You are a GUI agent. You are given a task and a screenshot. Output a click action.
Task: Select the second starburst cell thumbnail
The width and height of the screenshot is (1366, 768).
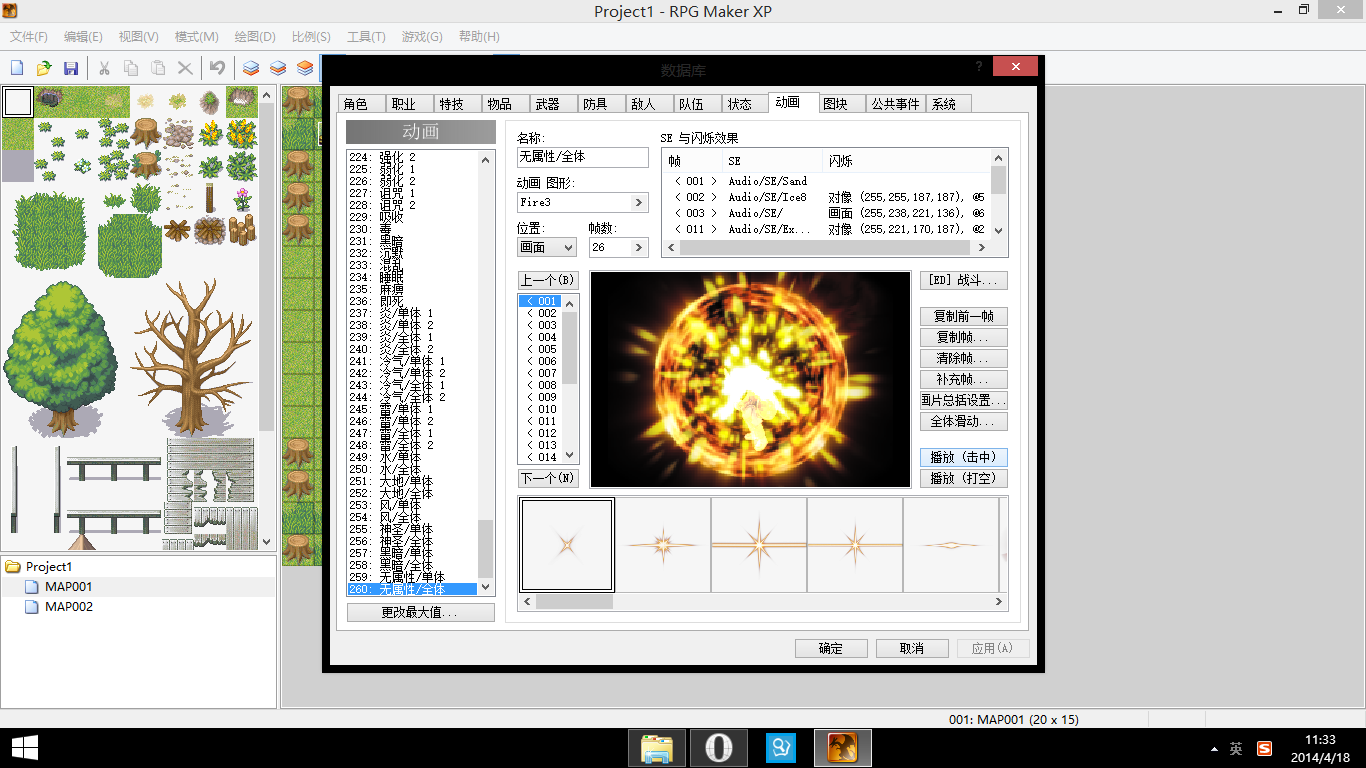point(663,545)
